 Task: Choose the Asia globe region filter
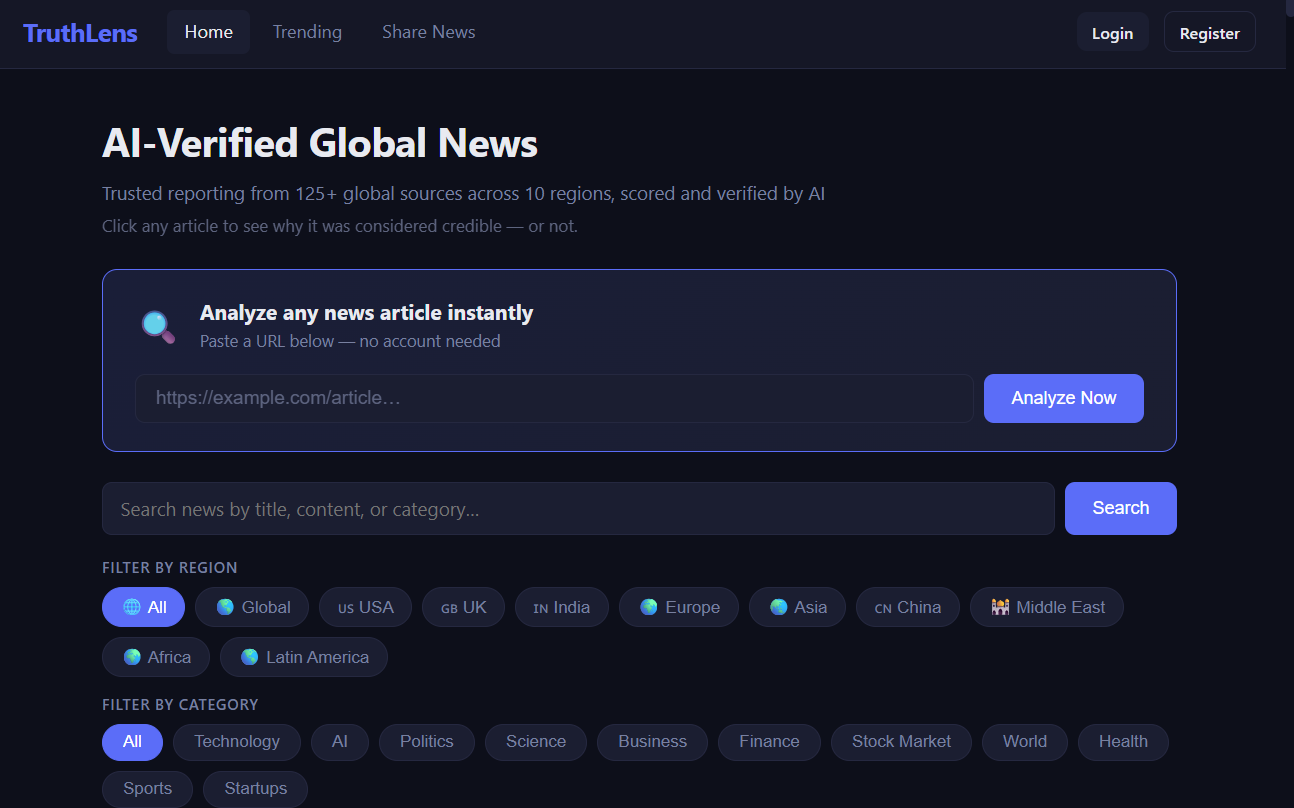pyautogui.click(x=797, y=607)
